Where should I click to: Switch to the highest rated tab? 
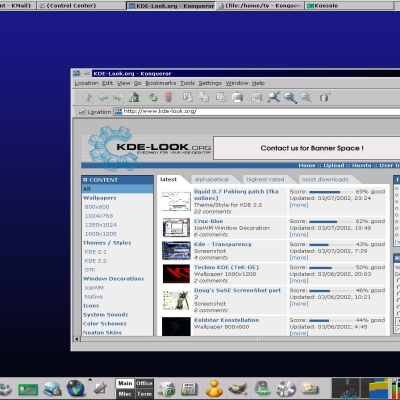point(265,179)
